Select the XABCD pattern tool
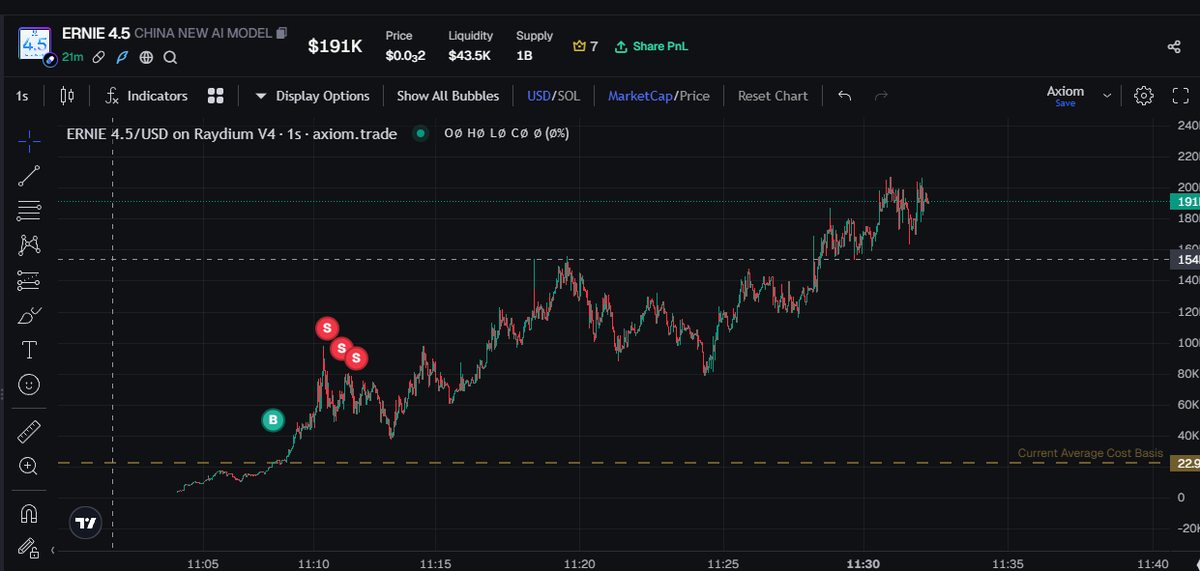Screen dimensions: 1200x571 click(29, 244)
